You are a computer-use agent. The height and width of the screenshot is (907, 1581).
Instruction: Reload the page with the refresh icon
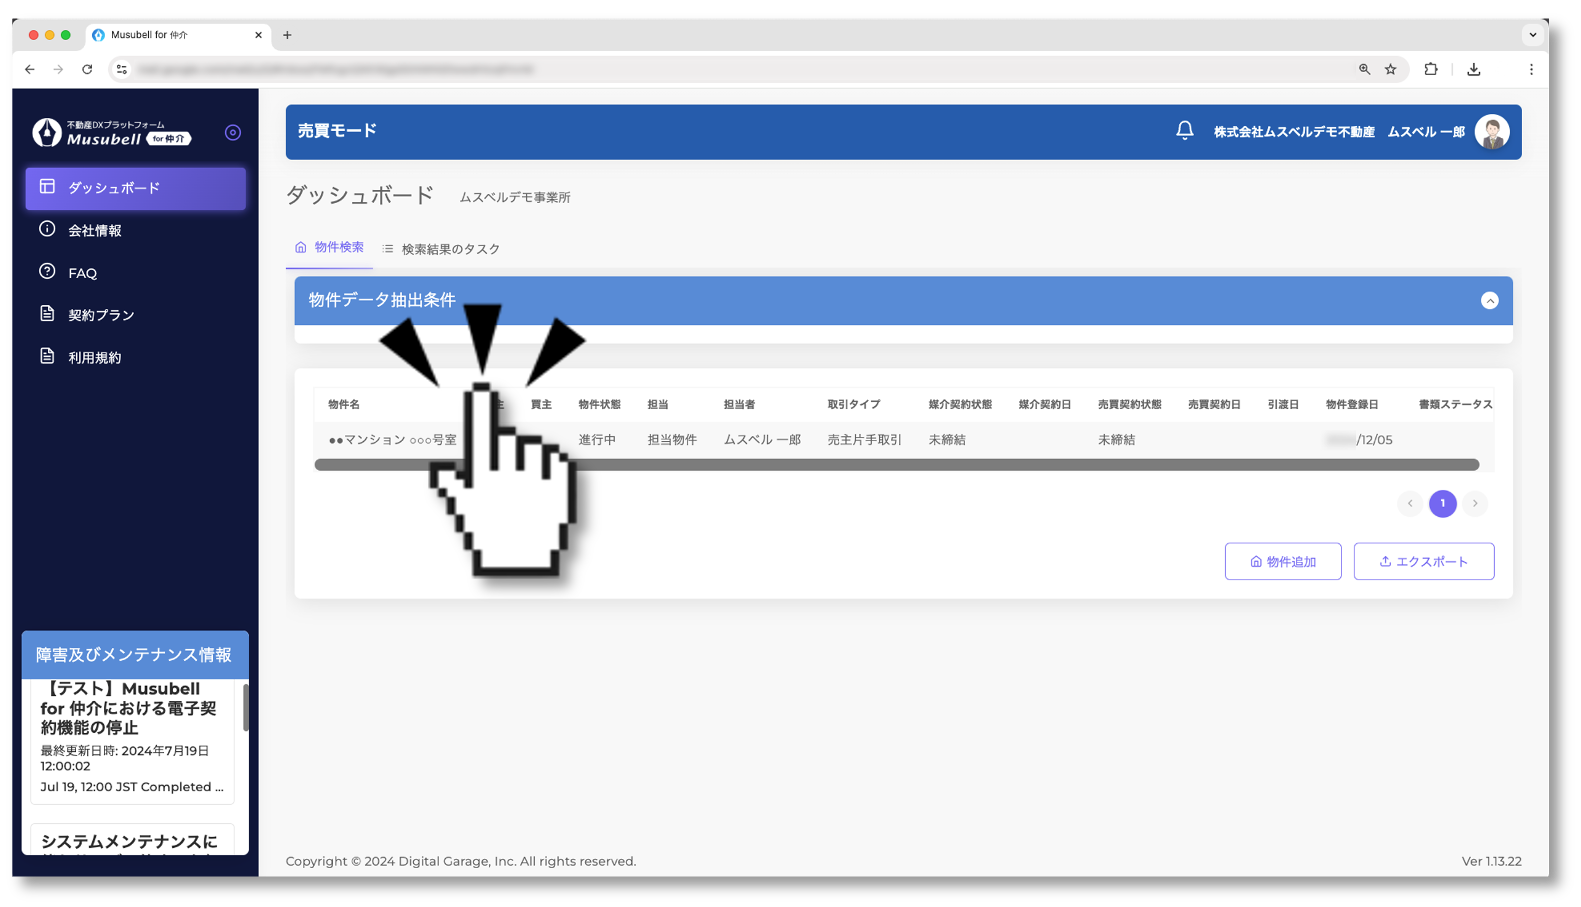click(87, 69)
